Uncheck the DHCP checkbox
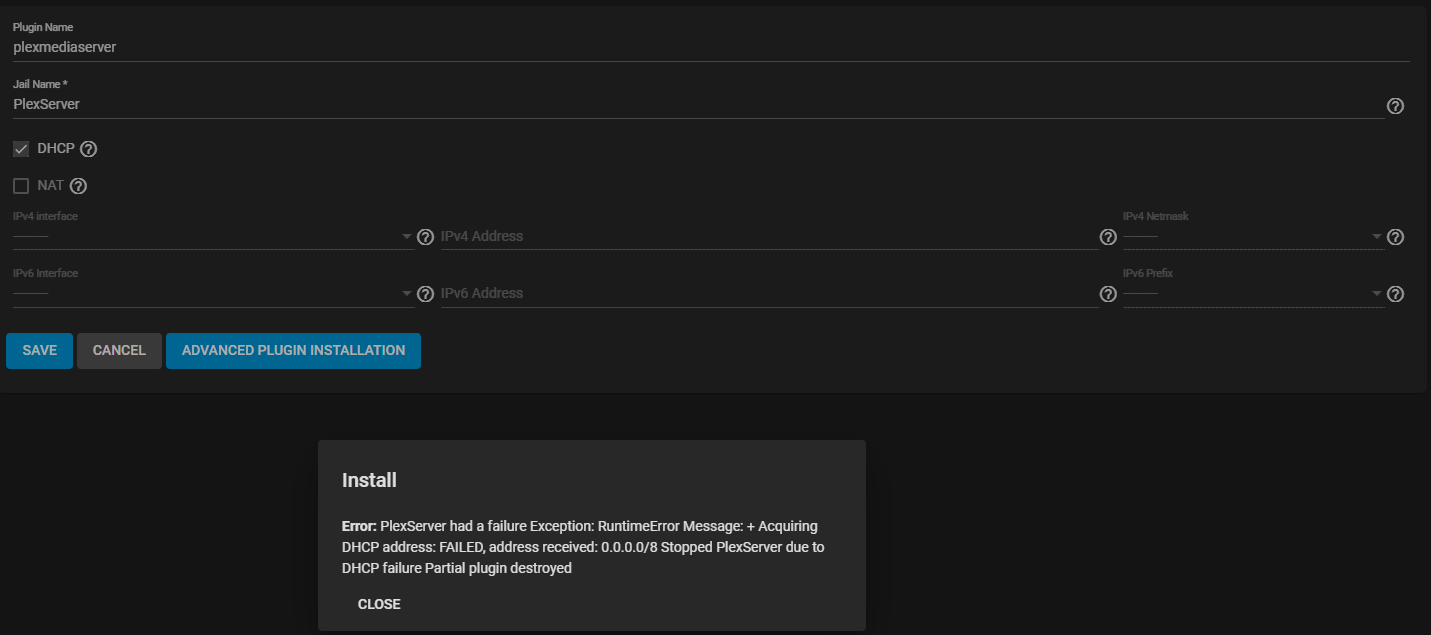This screenshot has height=635, width=1431. point(21,149)
